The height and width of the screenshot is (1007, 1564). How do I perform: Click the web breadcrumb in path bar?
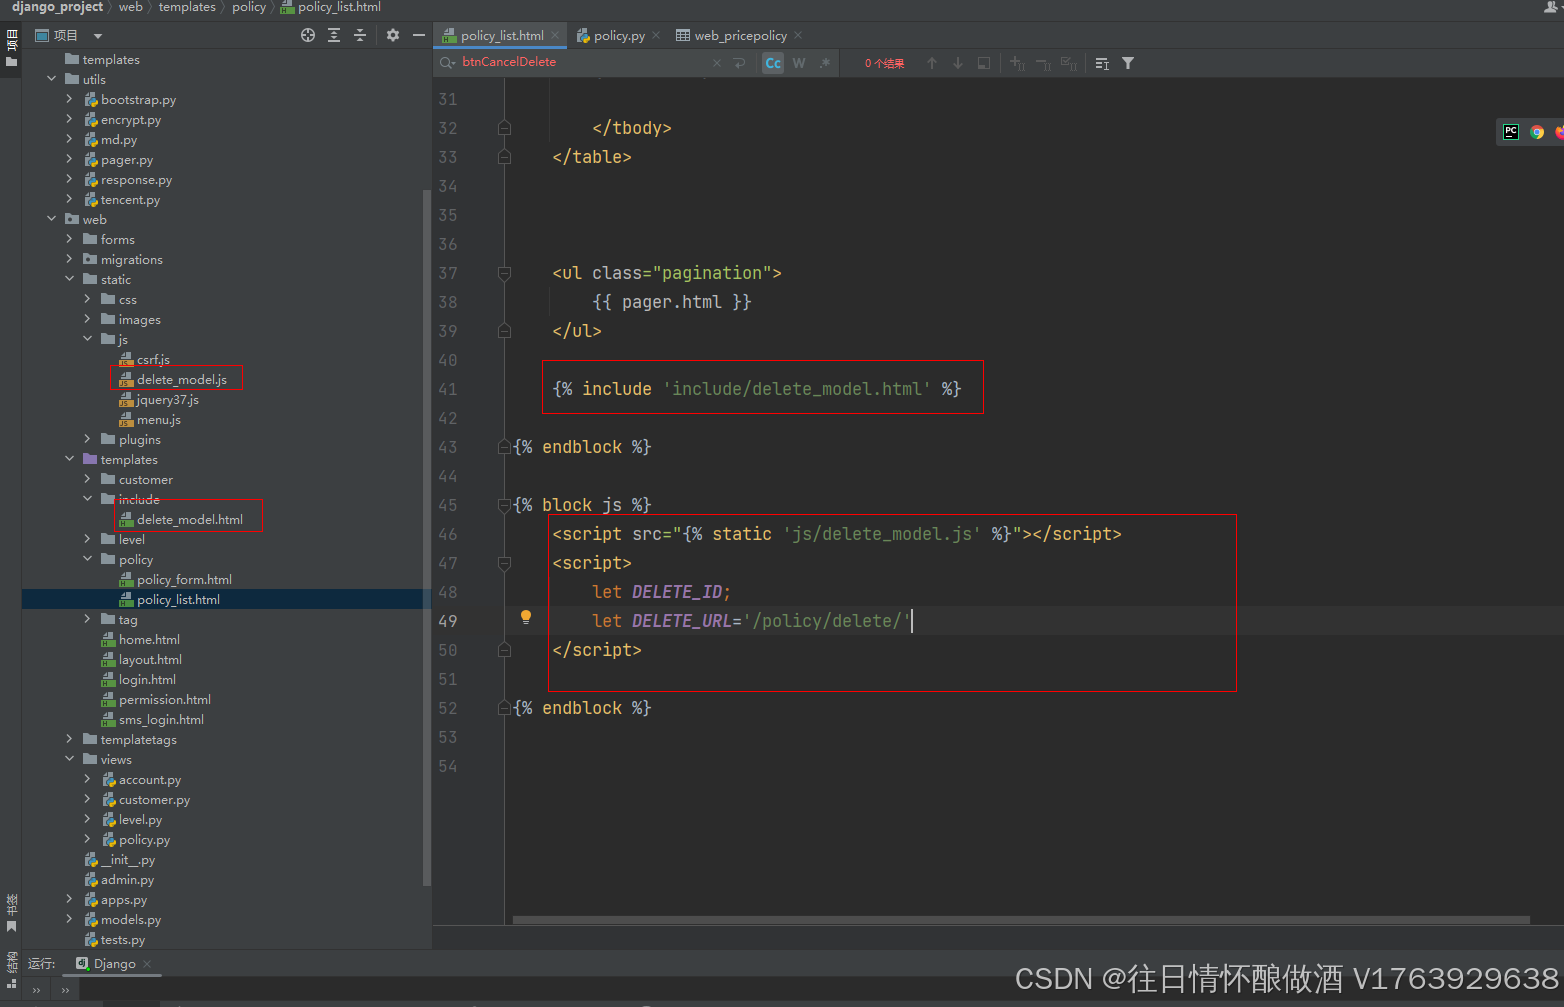[130, 7]
